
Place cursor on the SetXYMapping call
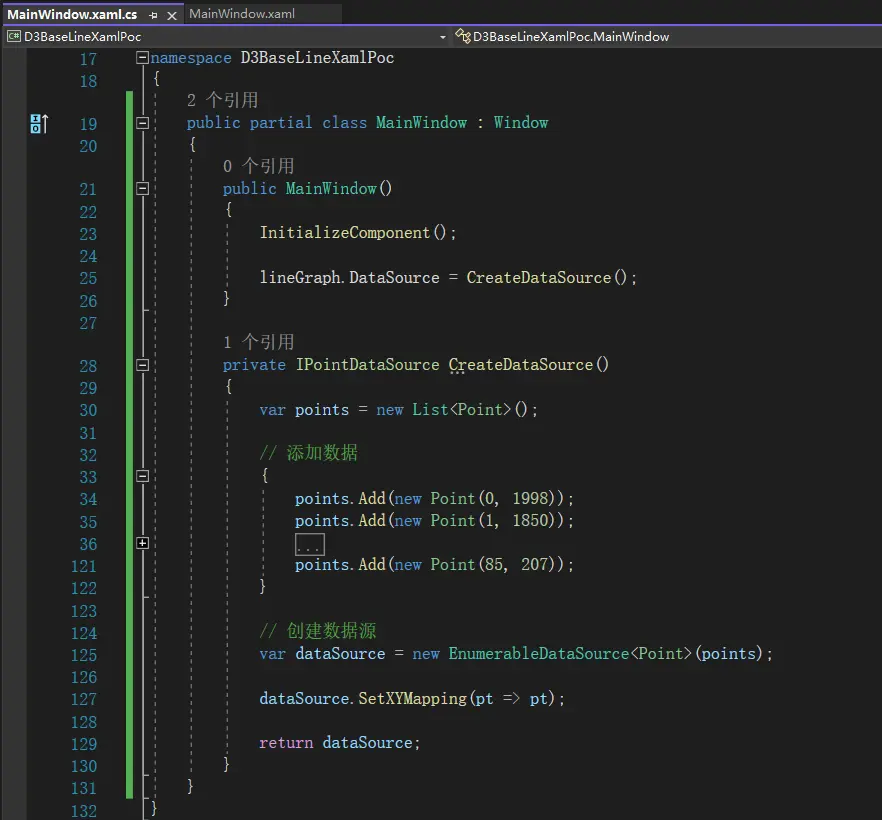click(x=412, y=699)
